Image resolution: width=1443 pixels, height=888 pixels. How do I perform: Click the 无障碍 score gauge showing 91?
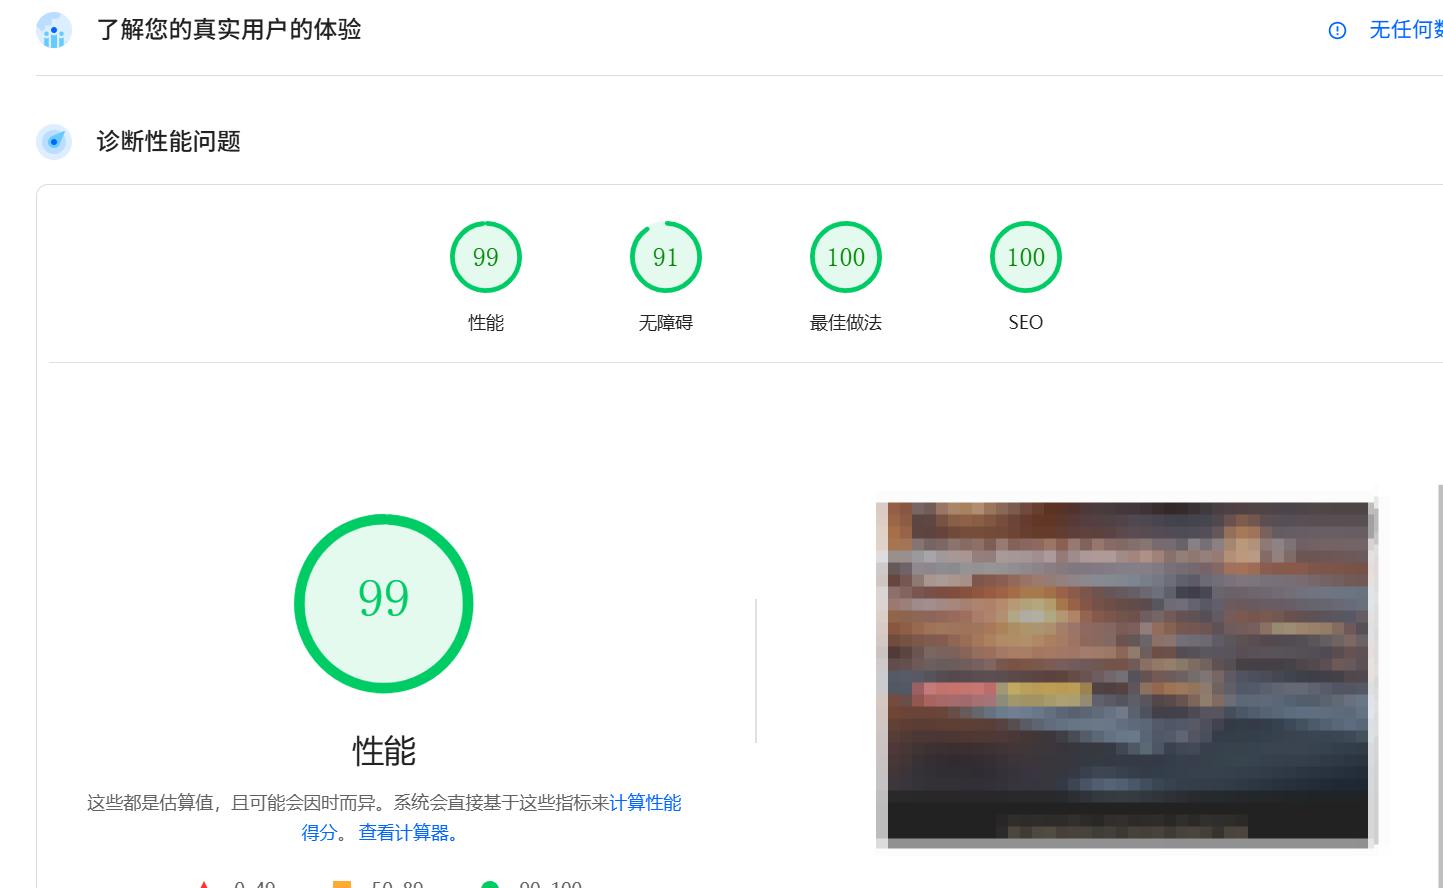[666, 257]
